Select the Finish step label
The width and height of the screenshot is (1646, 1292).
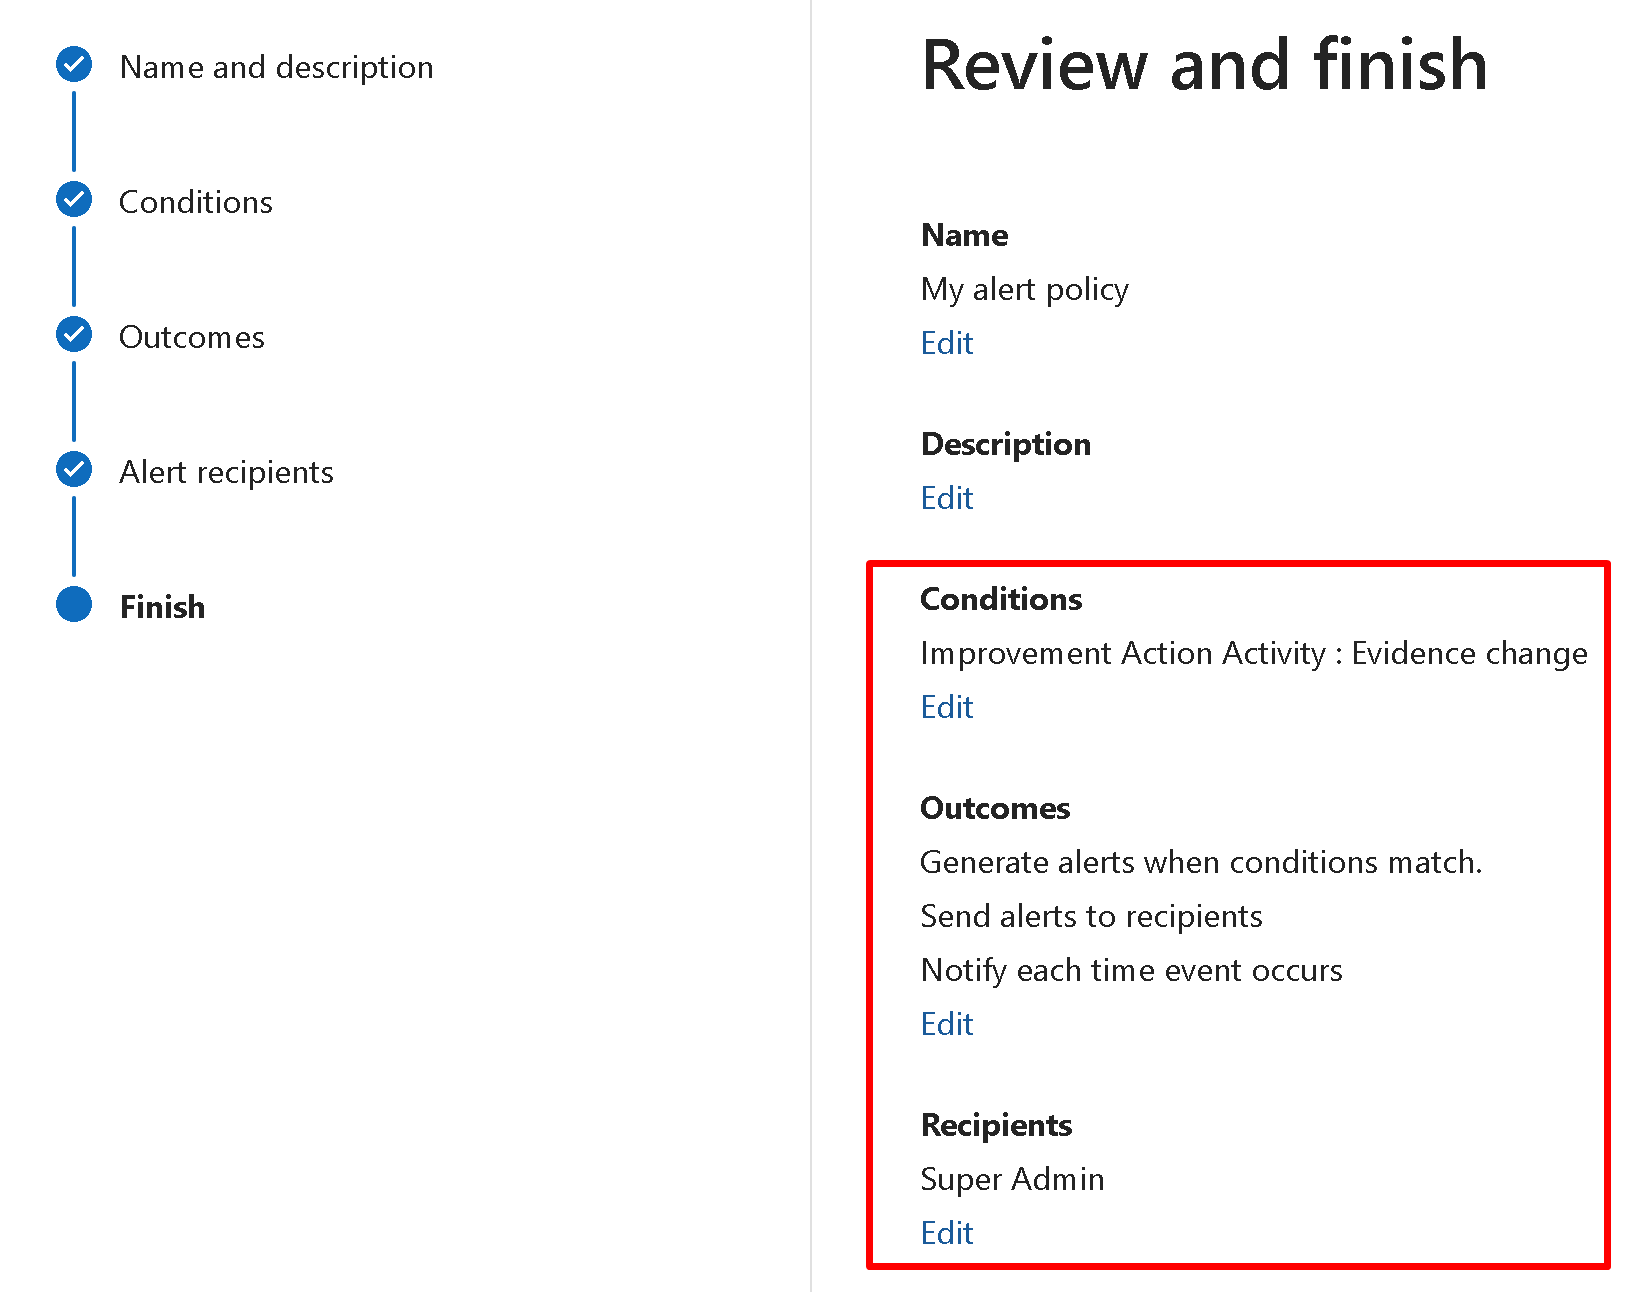click(x=162, y=607)
